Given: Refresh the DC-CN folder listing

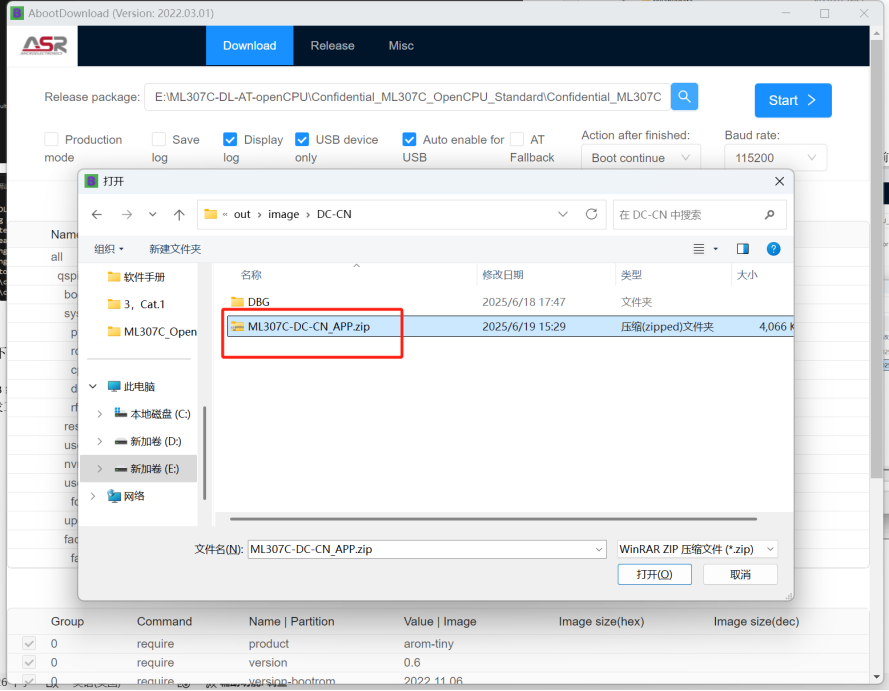Looking at the screenshot, I should [x=591, y=214].
